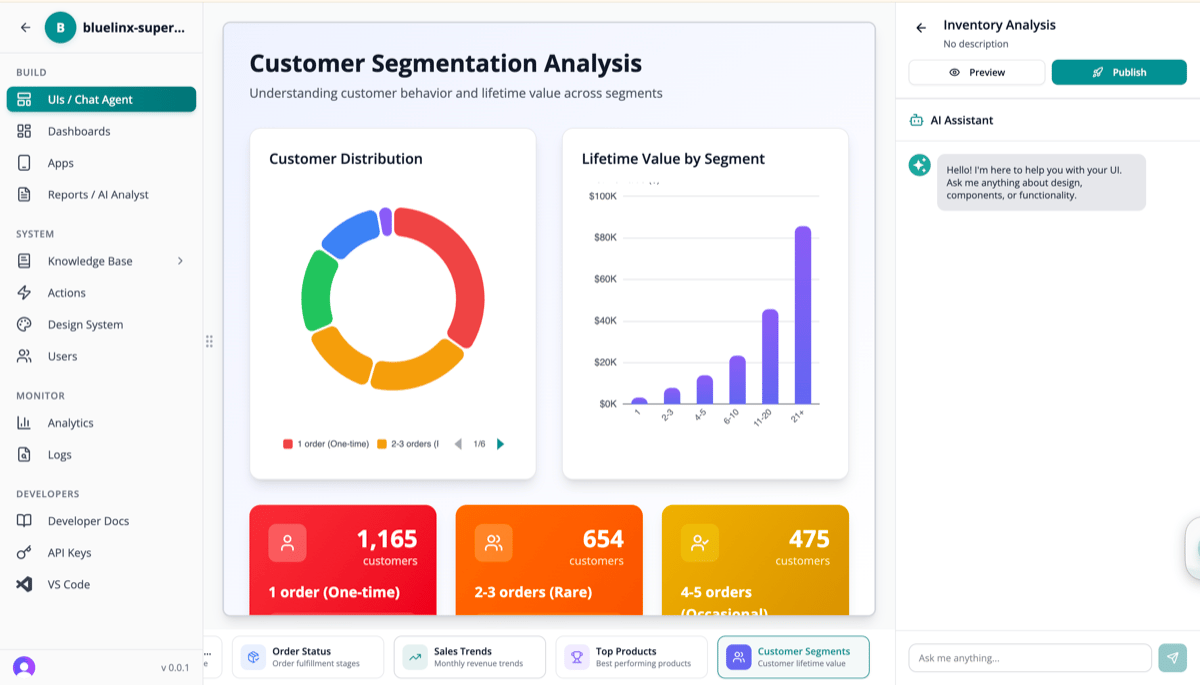
Task: Open Actions in the sidebar
Action: (101, 293)
